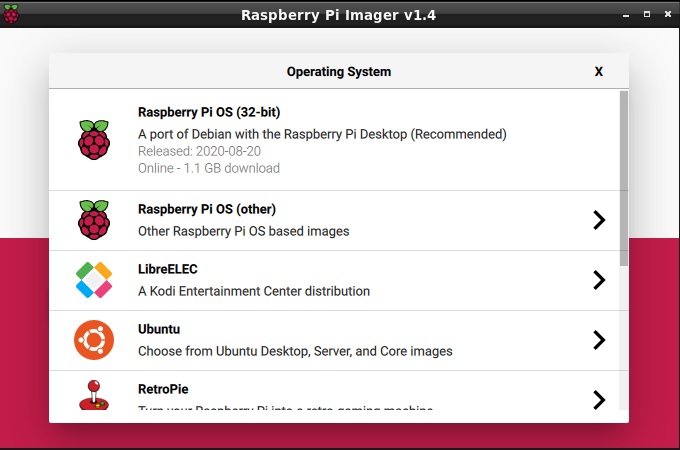The image size is (680, 450).
Task: Select the Ubuntu title
Action: (x=159, y=329)
